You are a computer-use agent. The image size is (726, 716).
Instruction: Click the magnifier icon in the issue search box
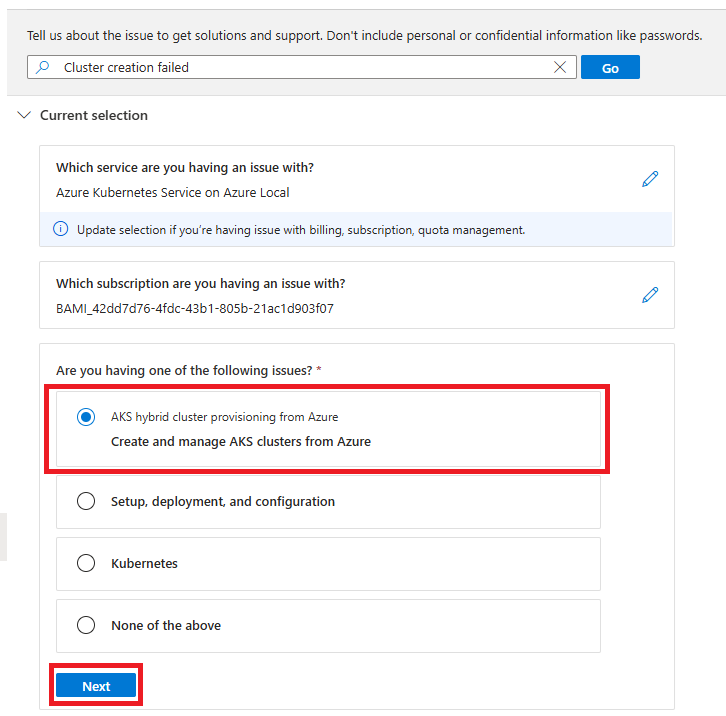click(43, 68)
